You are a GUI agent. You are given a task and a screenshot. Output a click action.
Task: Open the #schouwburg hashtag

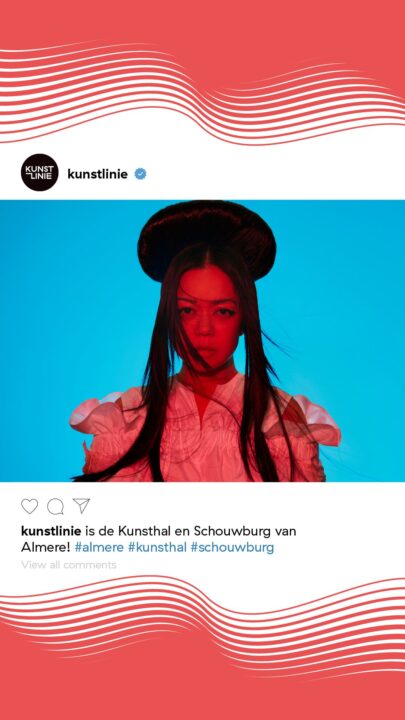point(232,548)
